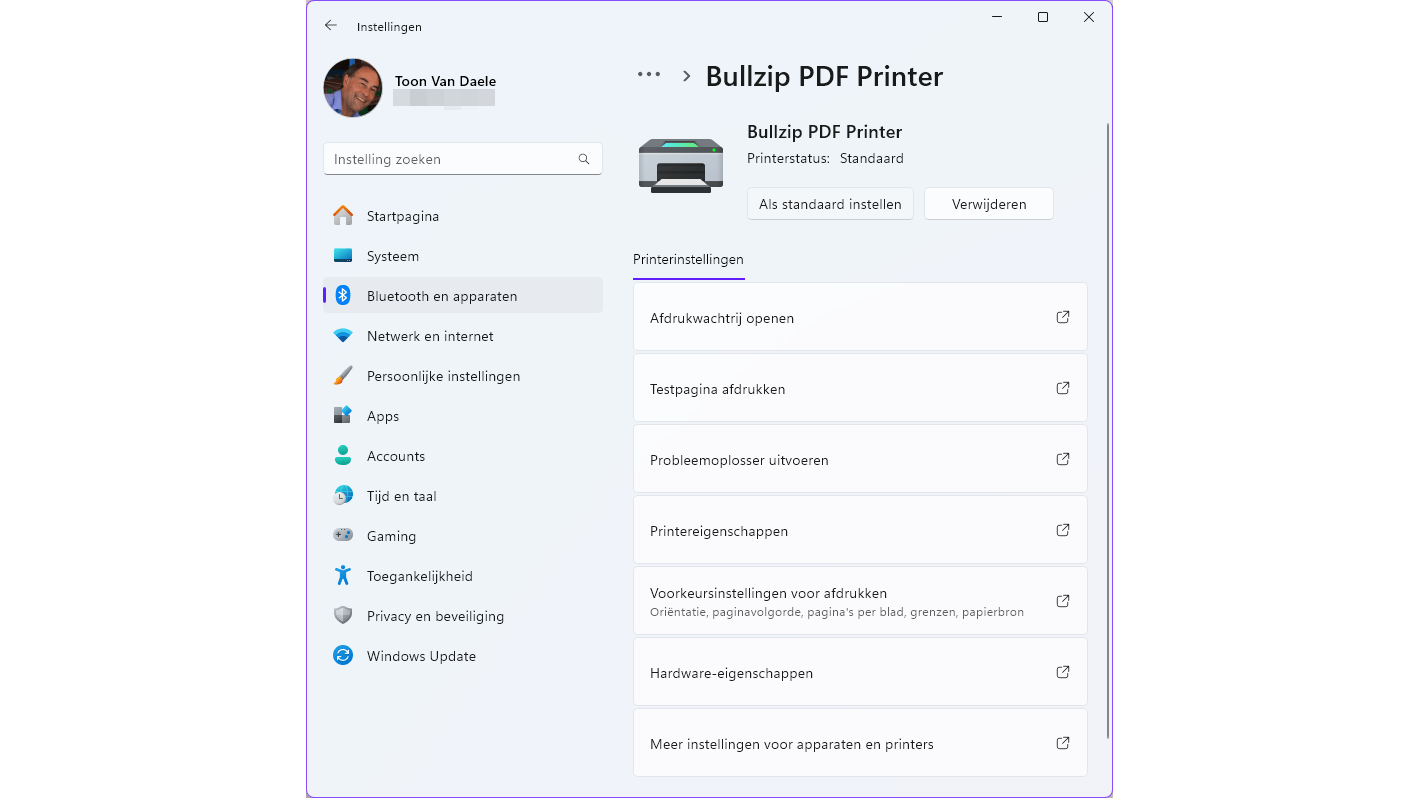
Task: Click the Verwijderen button
Action: coord(989,204)
